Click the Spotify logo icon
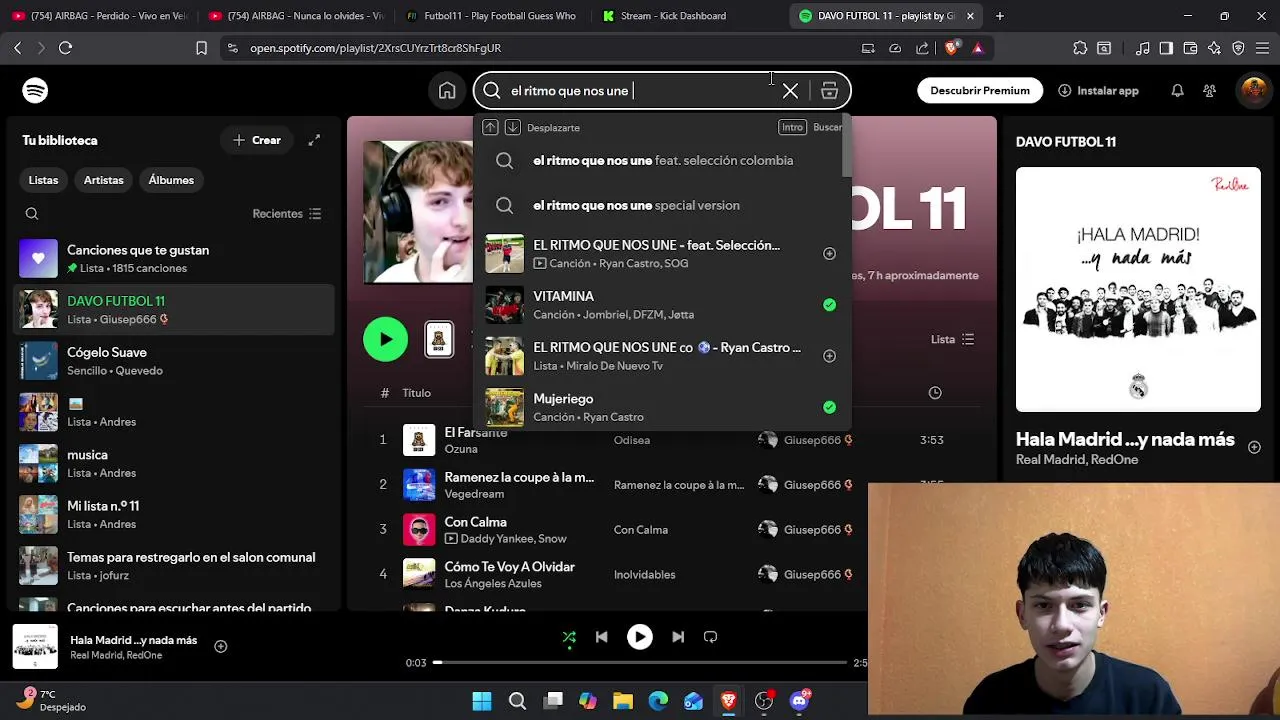Screen dimensions: 1280x720 [35, 90]
